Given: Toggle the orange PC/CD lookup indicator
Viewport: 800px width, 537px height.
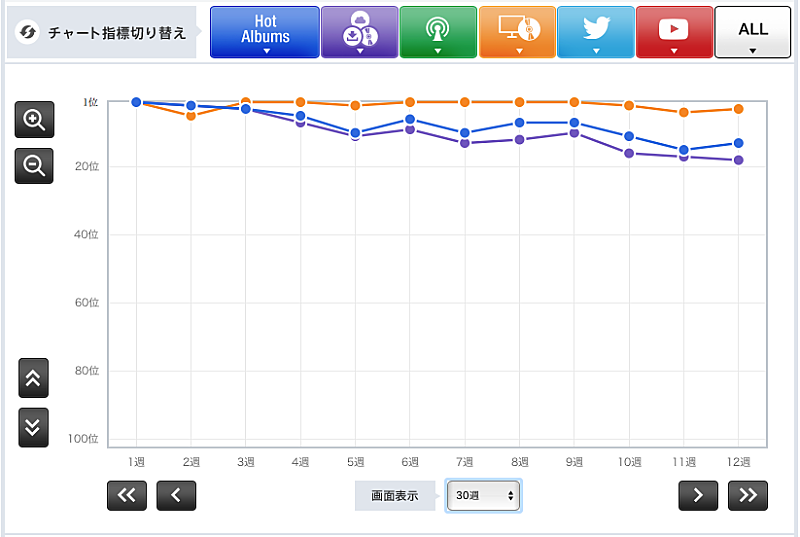Looking at the screenshot, I should tap(517, 32).
